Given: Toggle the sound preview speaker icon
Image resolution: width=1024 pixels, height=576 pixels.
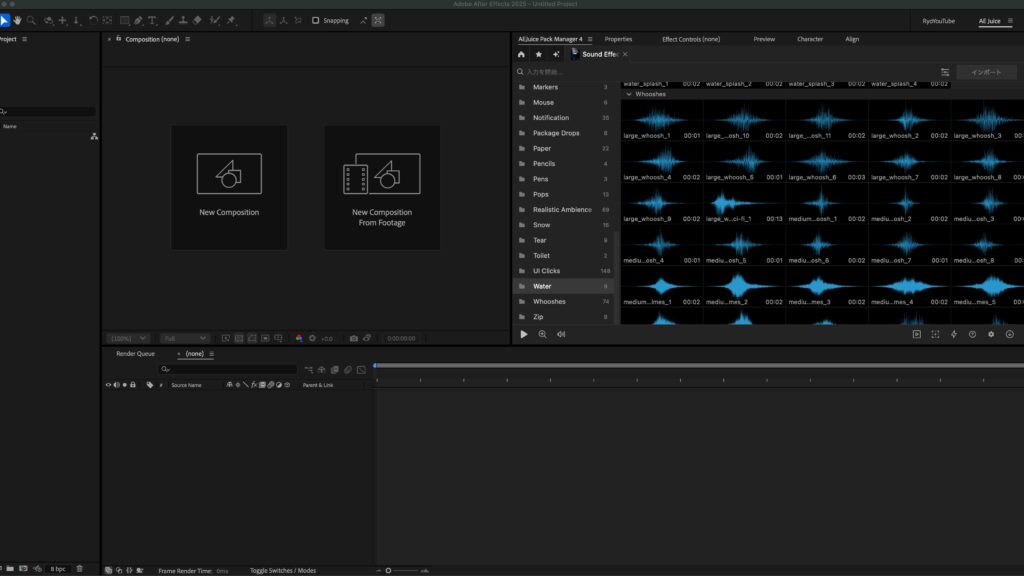Looking at the screenshot, I should 560,334.
